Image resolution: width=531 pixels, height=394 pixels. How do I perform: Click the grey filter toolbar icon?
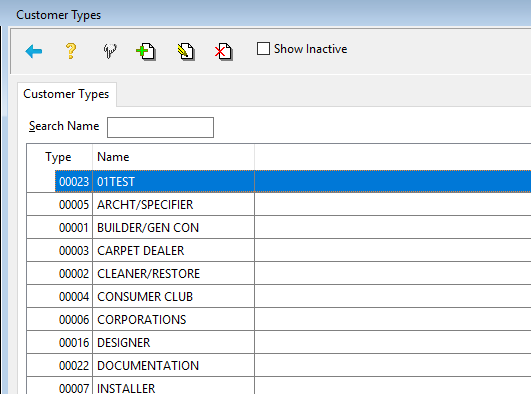(x=110, y=51)
